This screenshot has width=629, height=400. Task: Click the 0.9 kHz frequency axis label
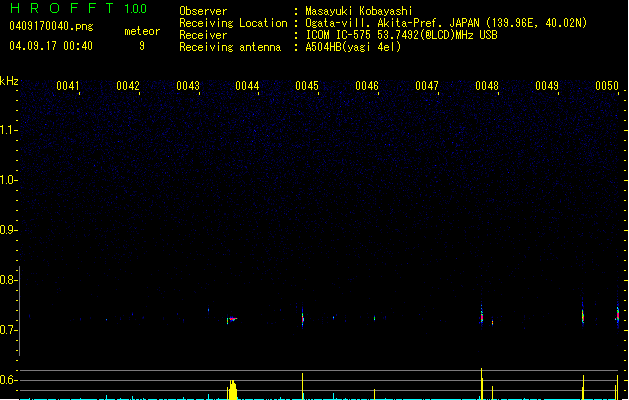(x=8, y=230)
